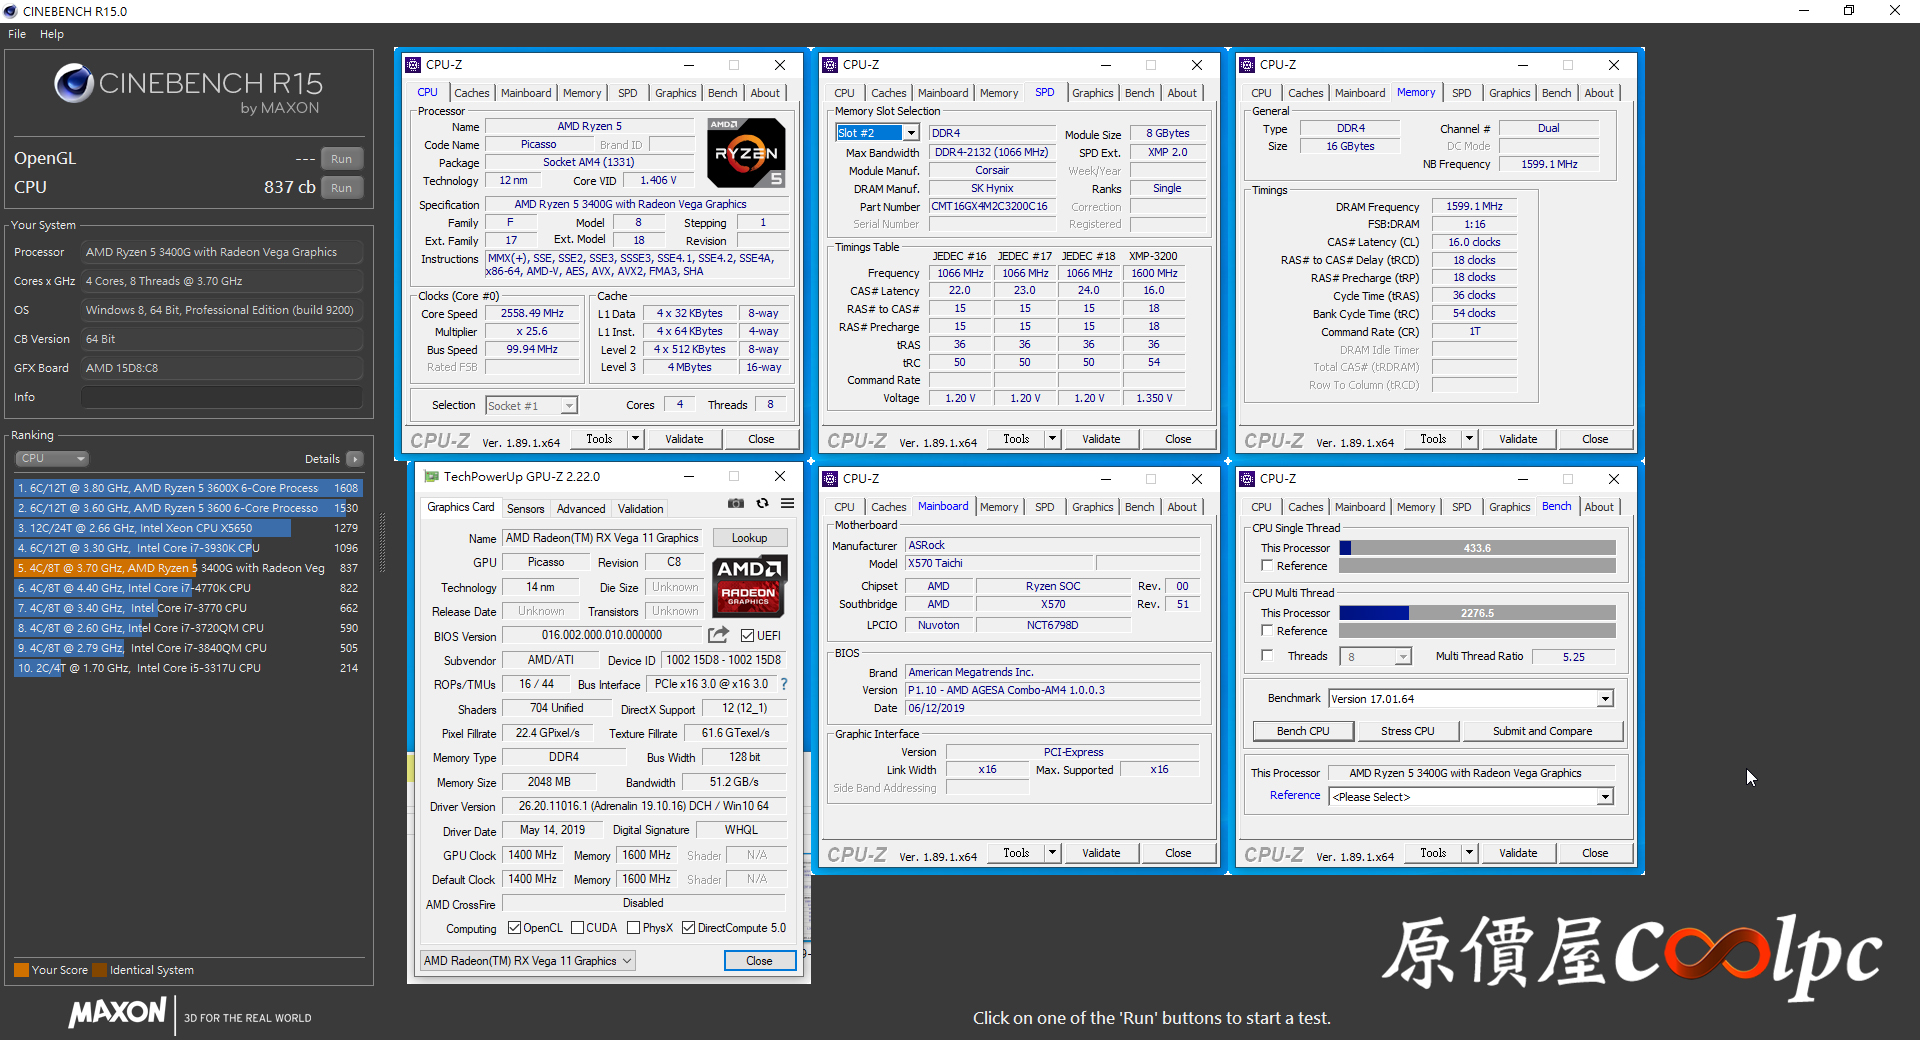Open Cinebench Help menu
Image resolution: width=1920 pixels, height=1040 pixels.
pos(52,34)
